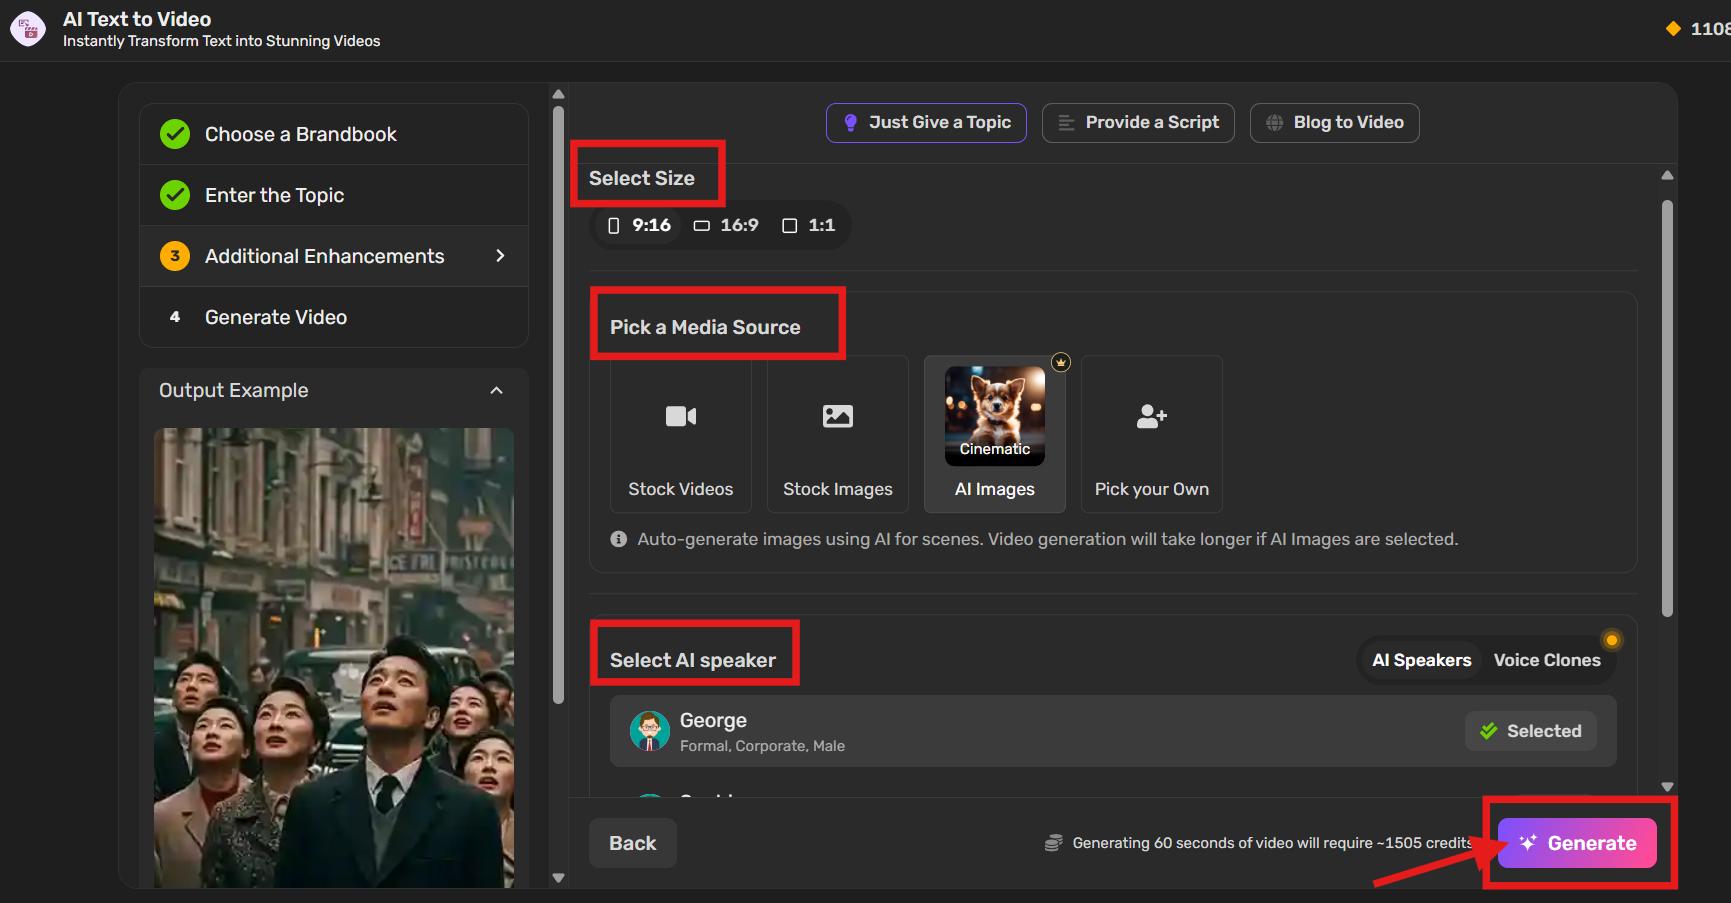This screenshot has height=903, width=1731.
Task: Choose the Cinematic AI Images thumbnail
Action: 995,415
